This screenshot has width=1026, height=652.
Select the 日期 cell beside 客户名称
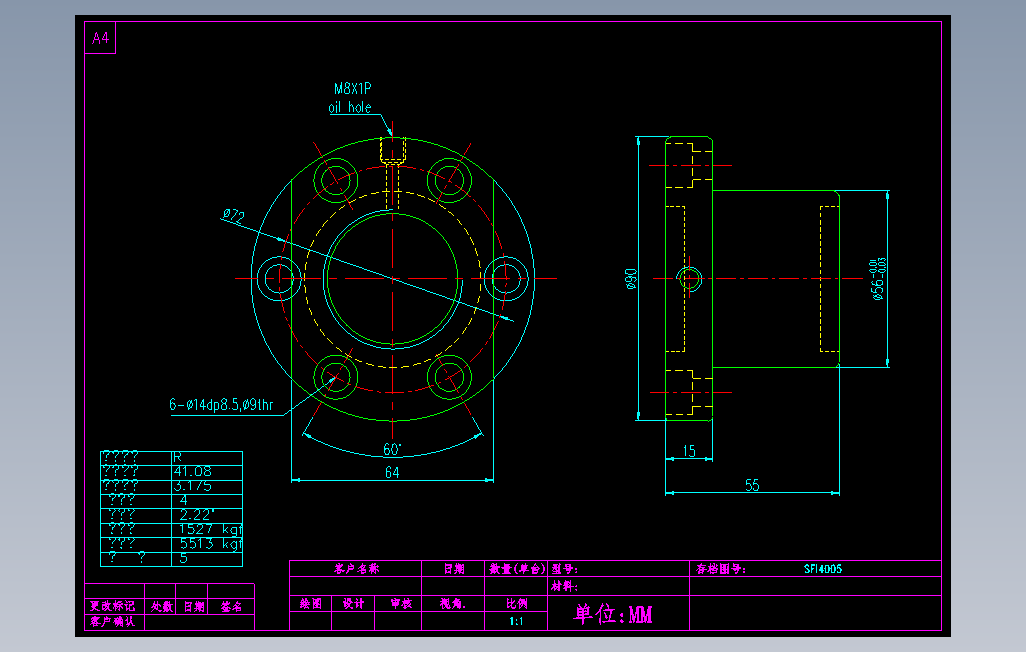453,568
